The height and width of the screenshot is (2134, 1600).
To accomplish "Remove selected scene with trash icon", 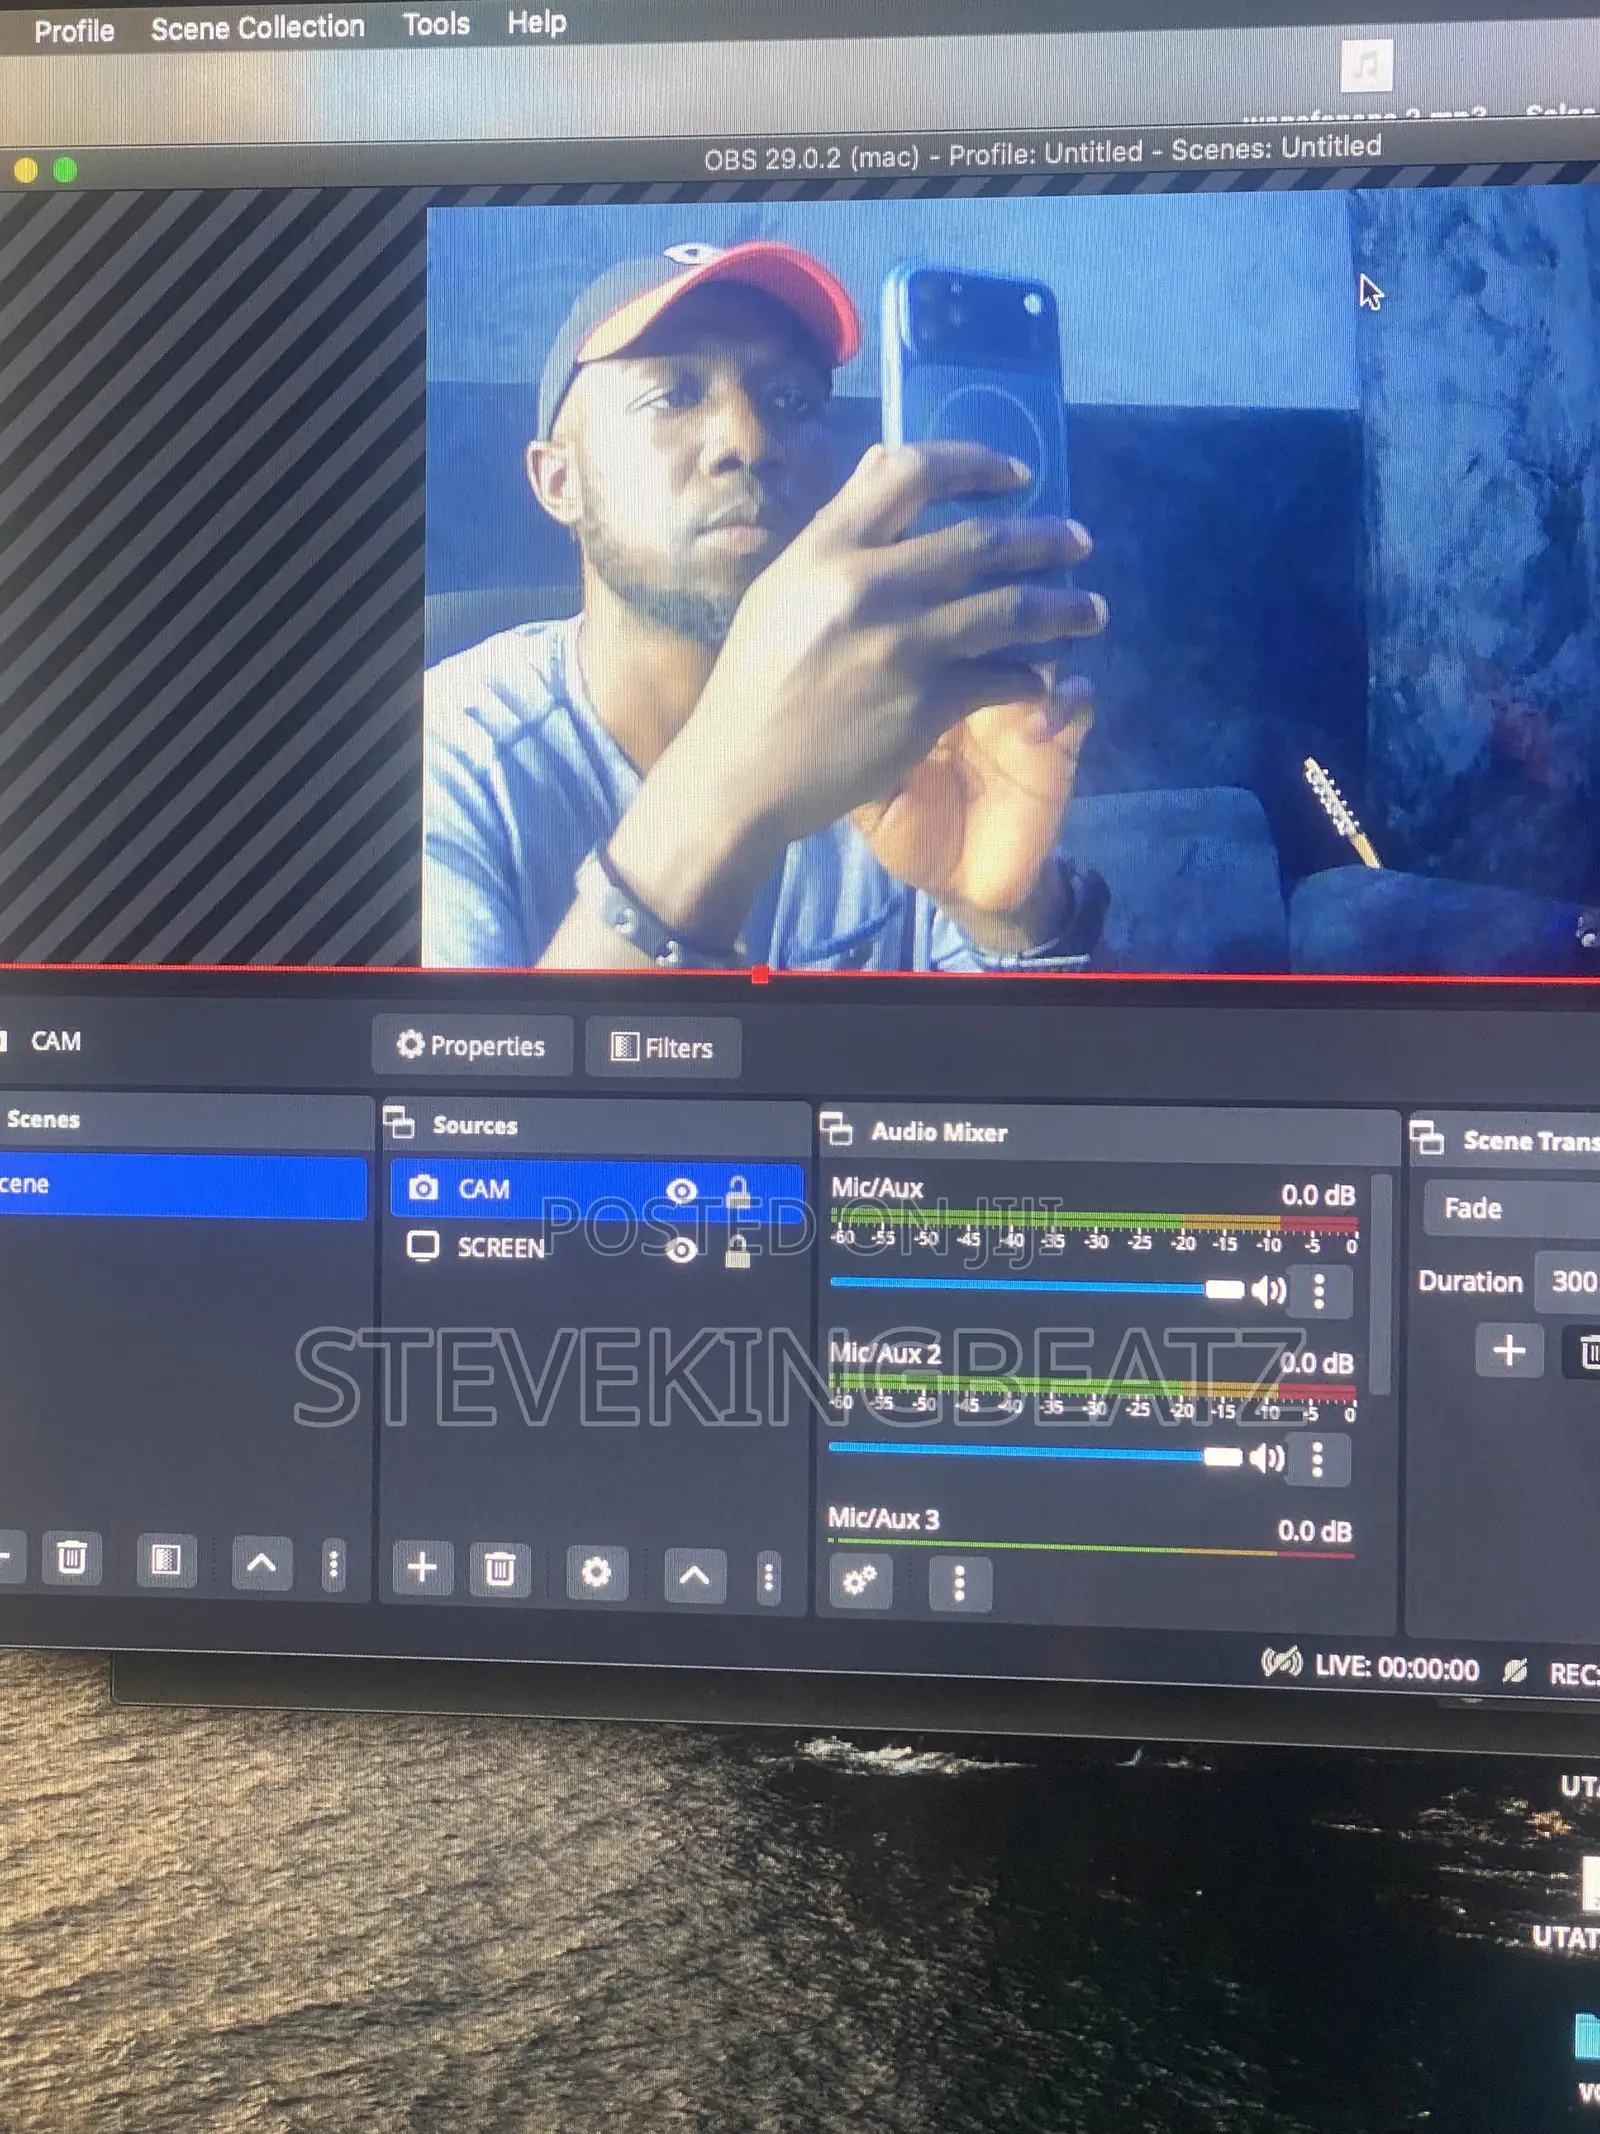I will click(71, 1558).
